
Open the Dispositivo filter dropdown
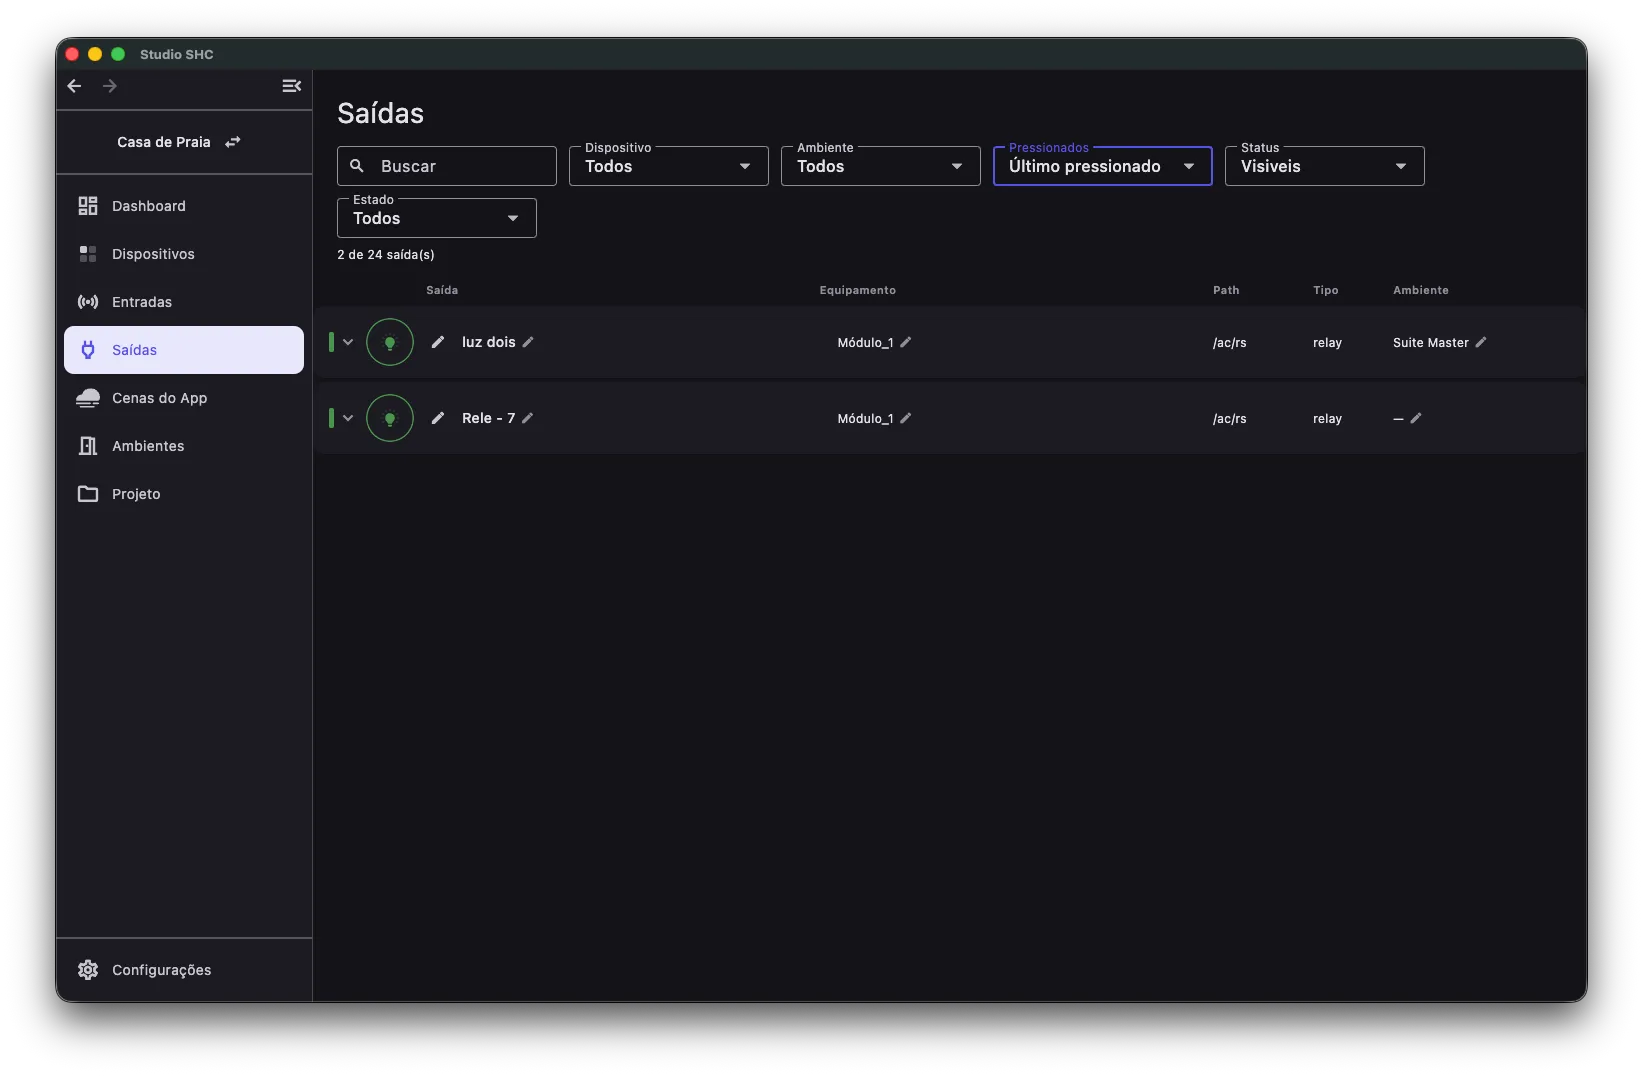[668, 166]
